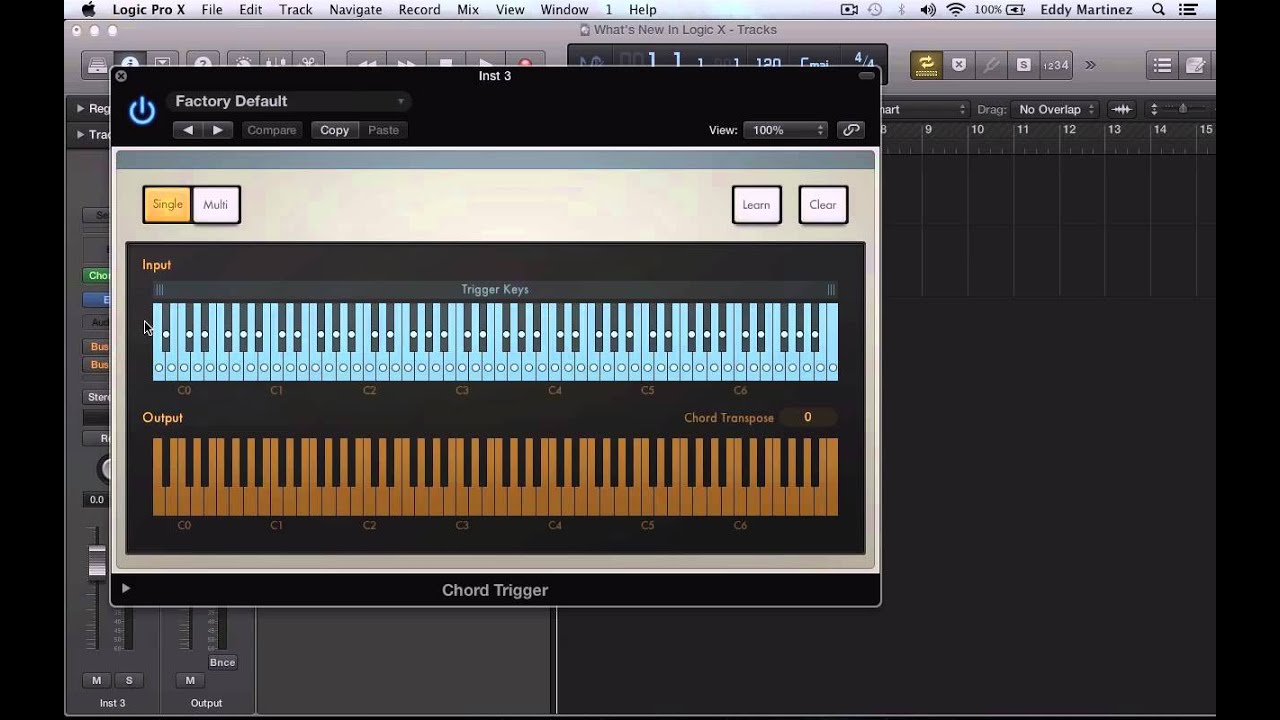The height and width of the screenshot is (720, 1280).
Task: Open the Edit menu
Action: click(251, 10)
